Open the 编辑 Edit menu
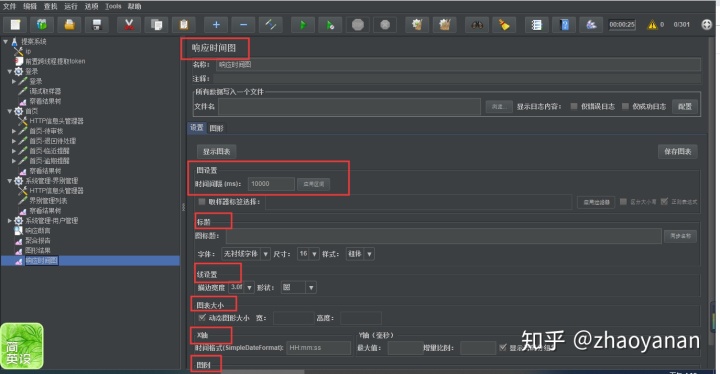 [30, 6]
